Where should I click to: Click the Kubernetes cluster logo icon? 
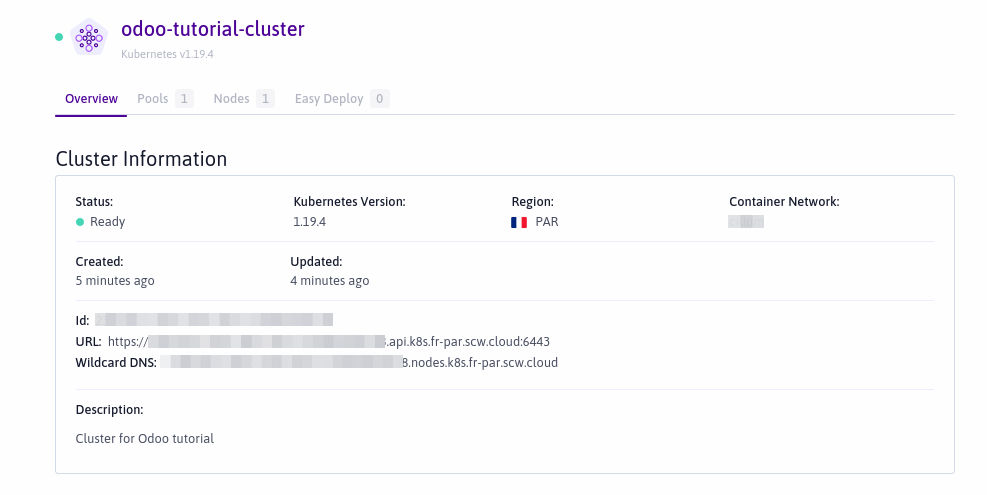click(89, 37)
